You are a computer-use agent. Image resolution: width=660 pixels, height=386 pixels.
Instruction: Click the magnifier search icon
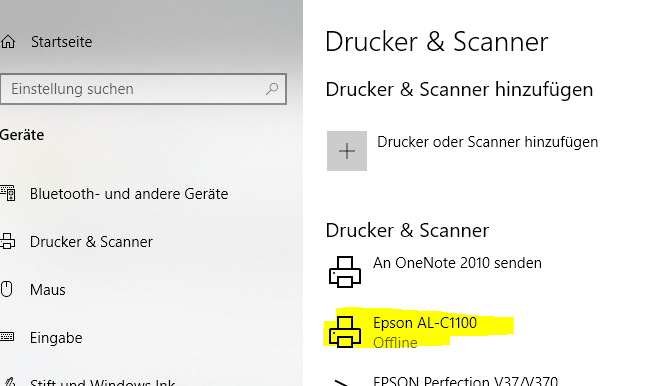coord(272,89)
